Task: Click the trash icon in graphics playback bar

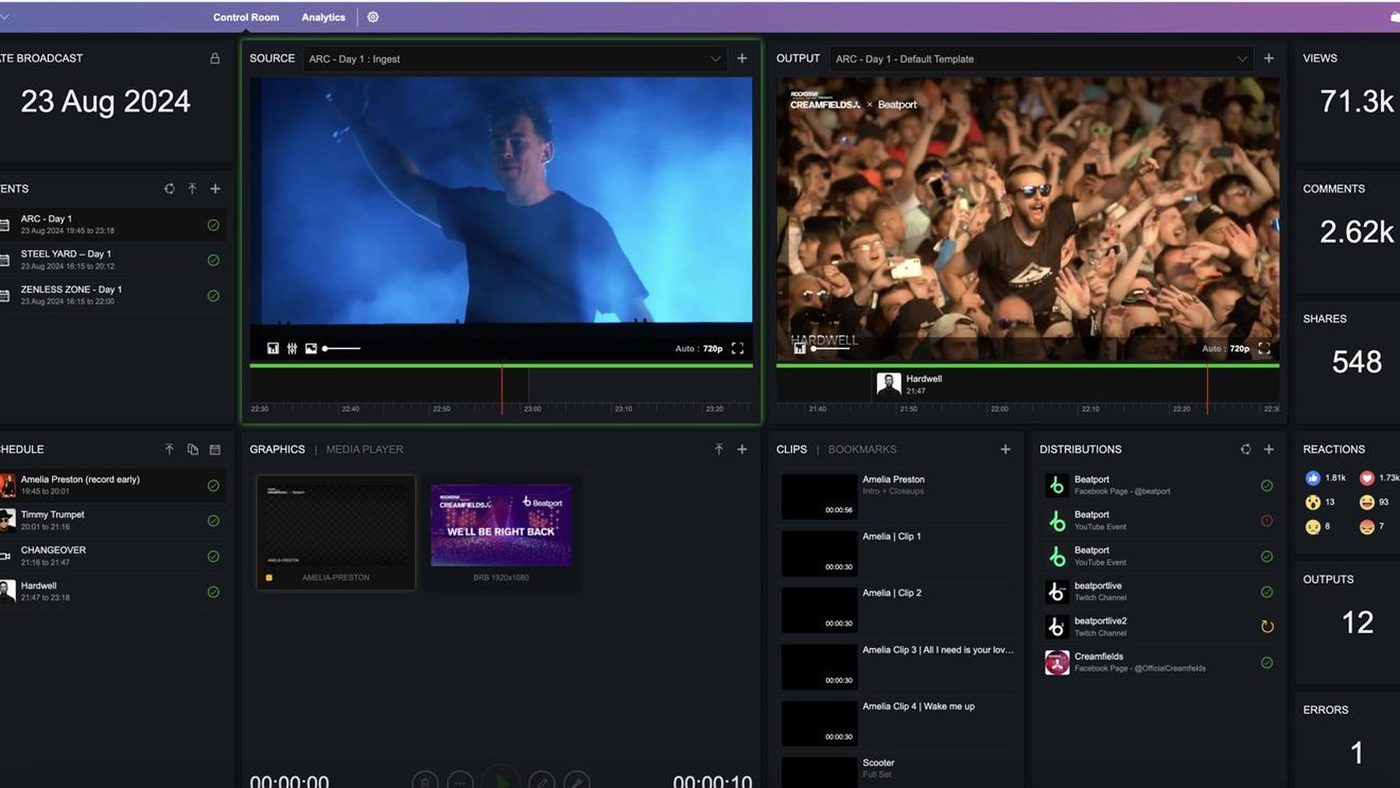Action: (425, 781)
